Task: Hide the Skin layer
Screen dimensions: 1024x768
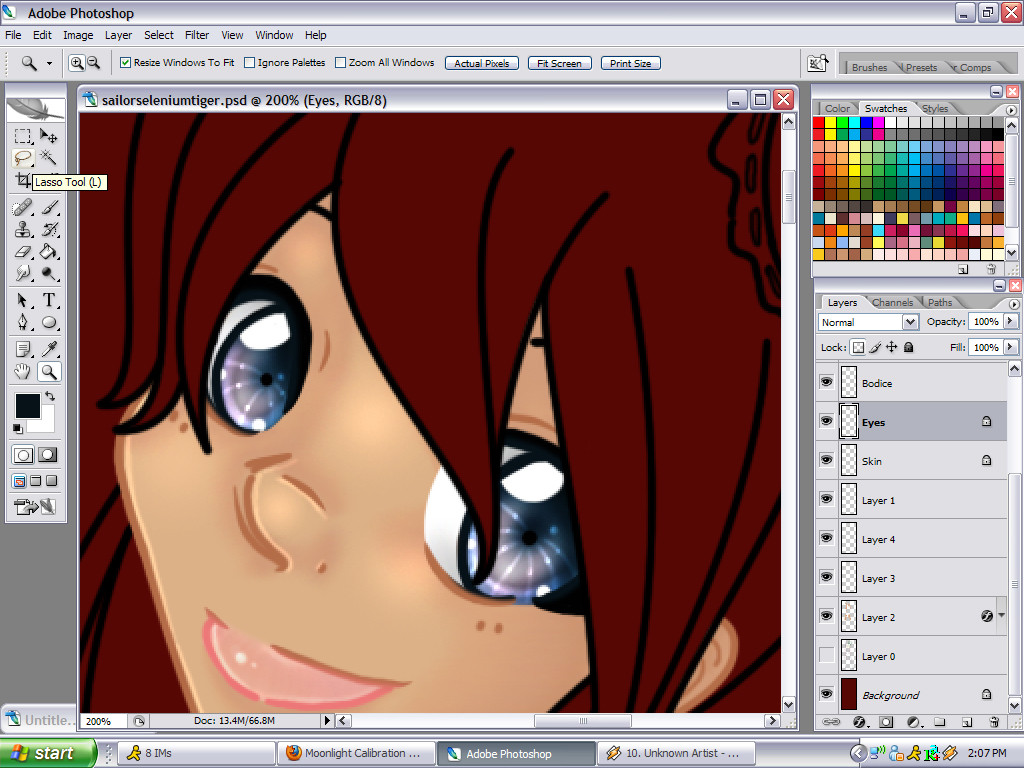Action: 827,460
